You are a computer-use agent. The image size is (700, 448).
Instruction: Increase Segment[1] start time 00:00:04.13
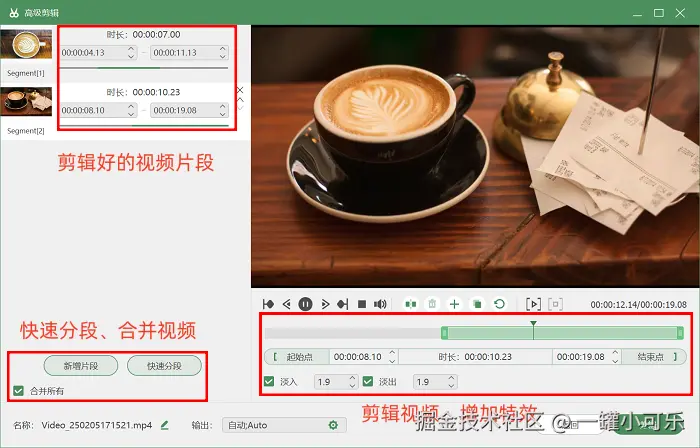click(x=131, y=49)
